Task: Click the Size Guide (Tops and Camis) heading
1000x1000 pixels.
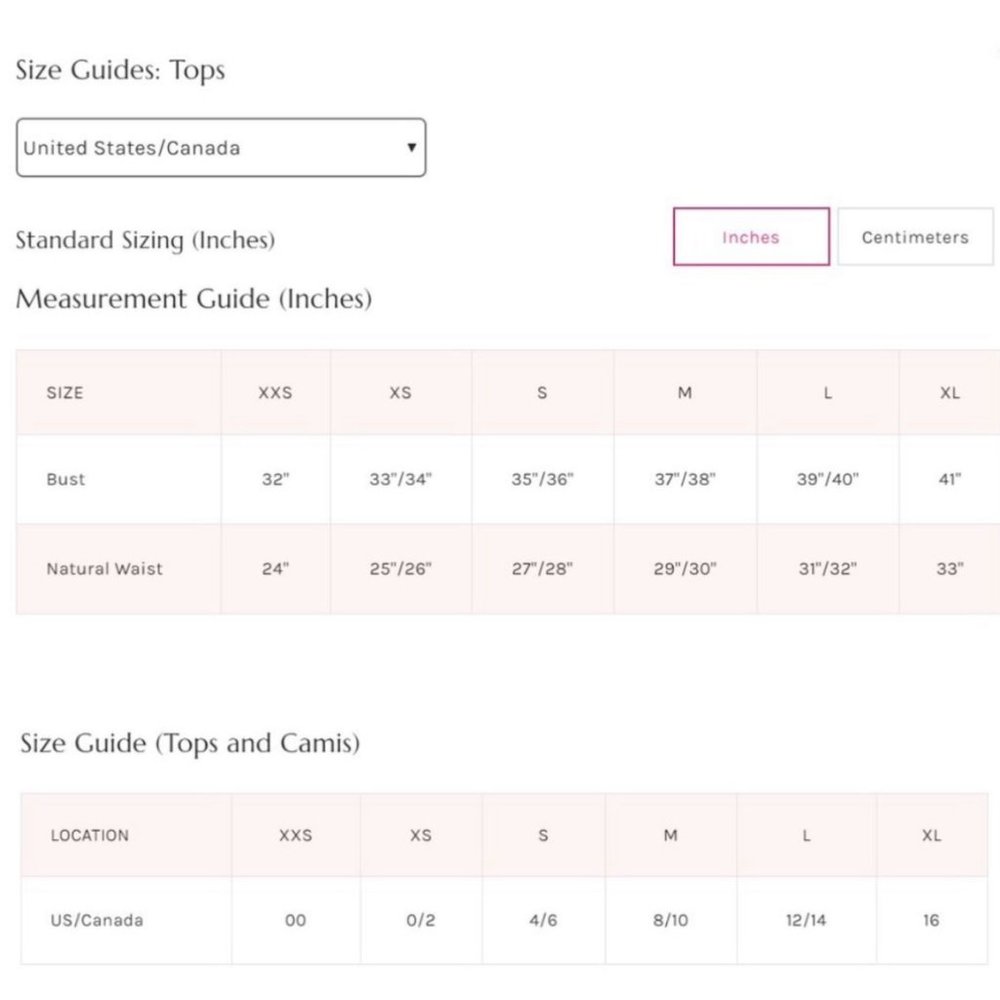Action: (190, 744)
